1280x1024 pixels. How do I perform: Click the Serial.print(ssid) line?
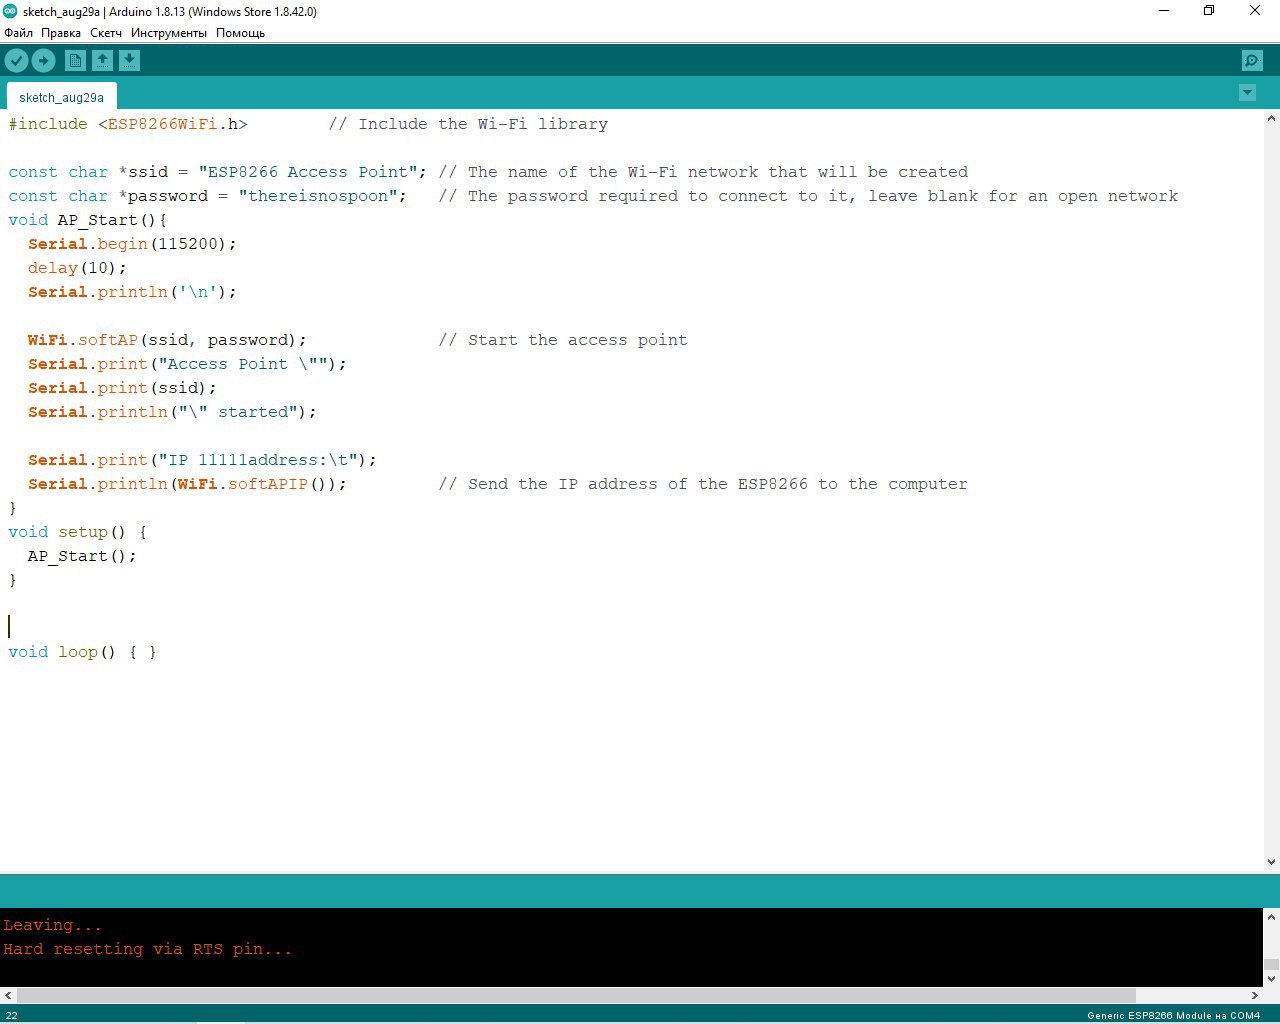tap(122, 388)
